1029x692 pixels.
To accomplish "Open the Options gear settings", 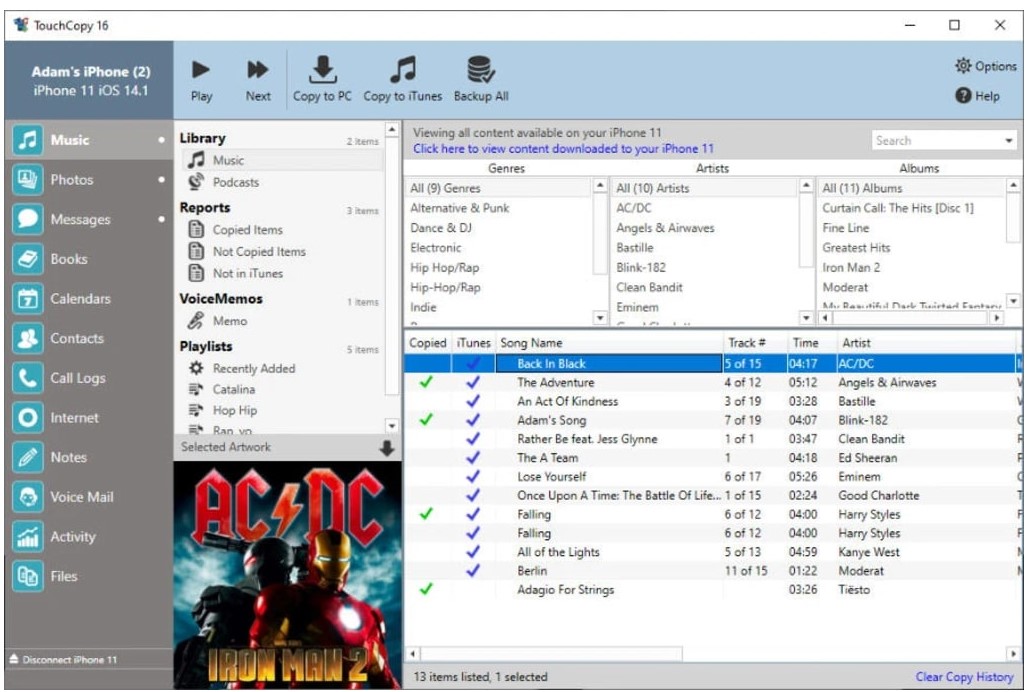I will [x=986, y=66].
